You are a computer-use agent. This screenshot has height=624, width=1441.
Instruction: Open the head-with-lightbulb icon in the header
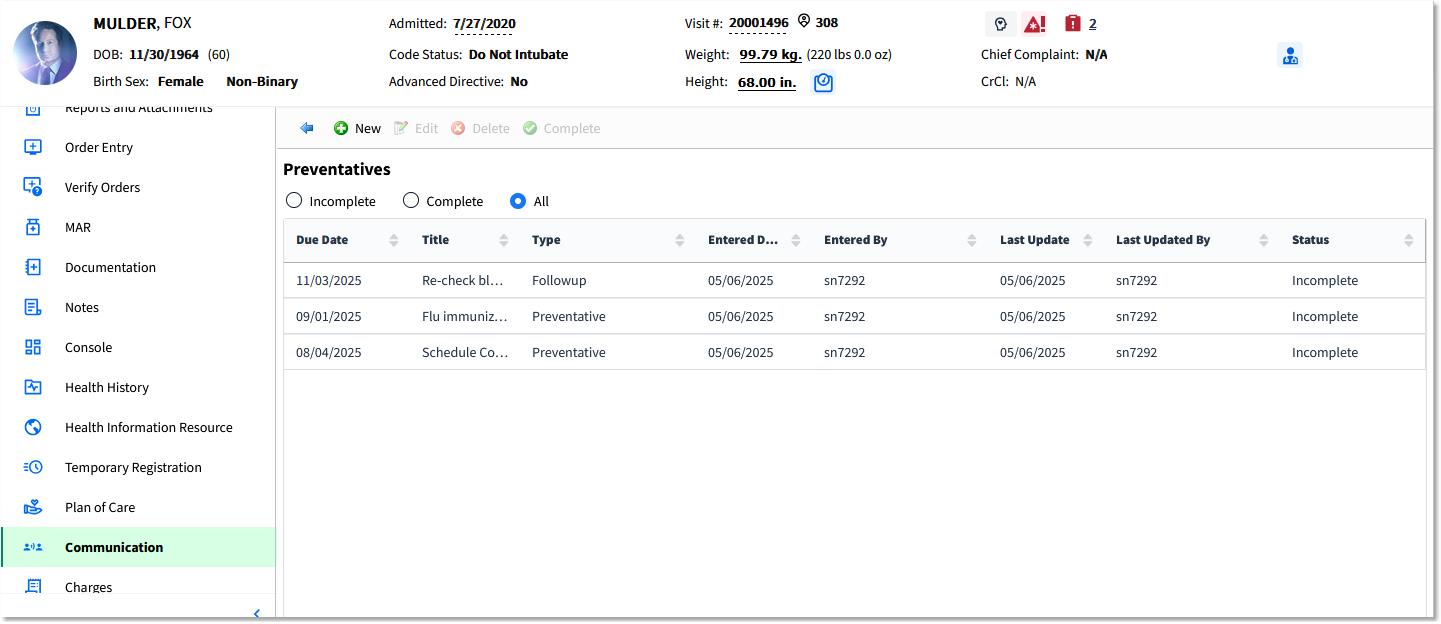point(1000,23)
